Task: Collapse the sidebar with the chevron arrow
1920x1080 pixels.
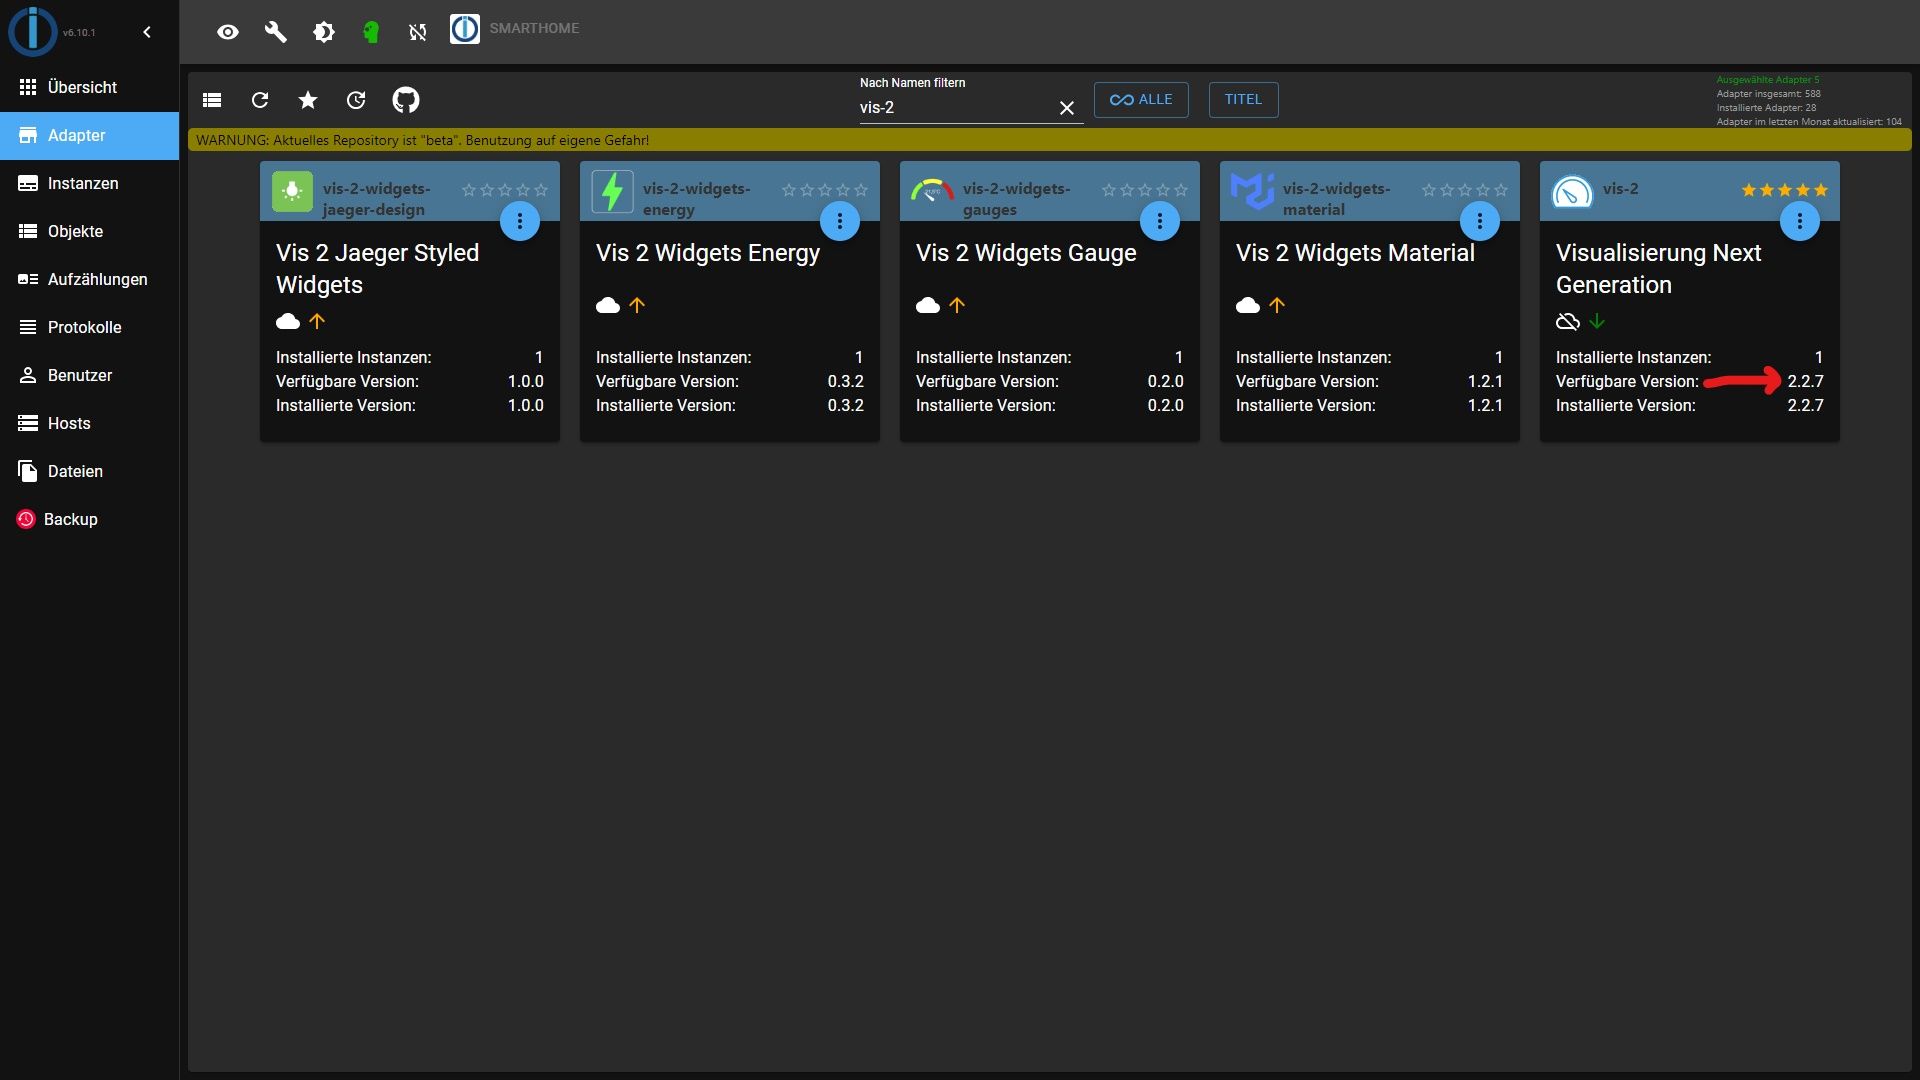Action: (x=147, y=32)
